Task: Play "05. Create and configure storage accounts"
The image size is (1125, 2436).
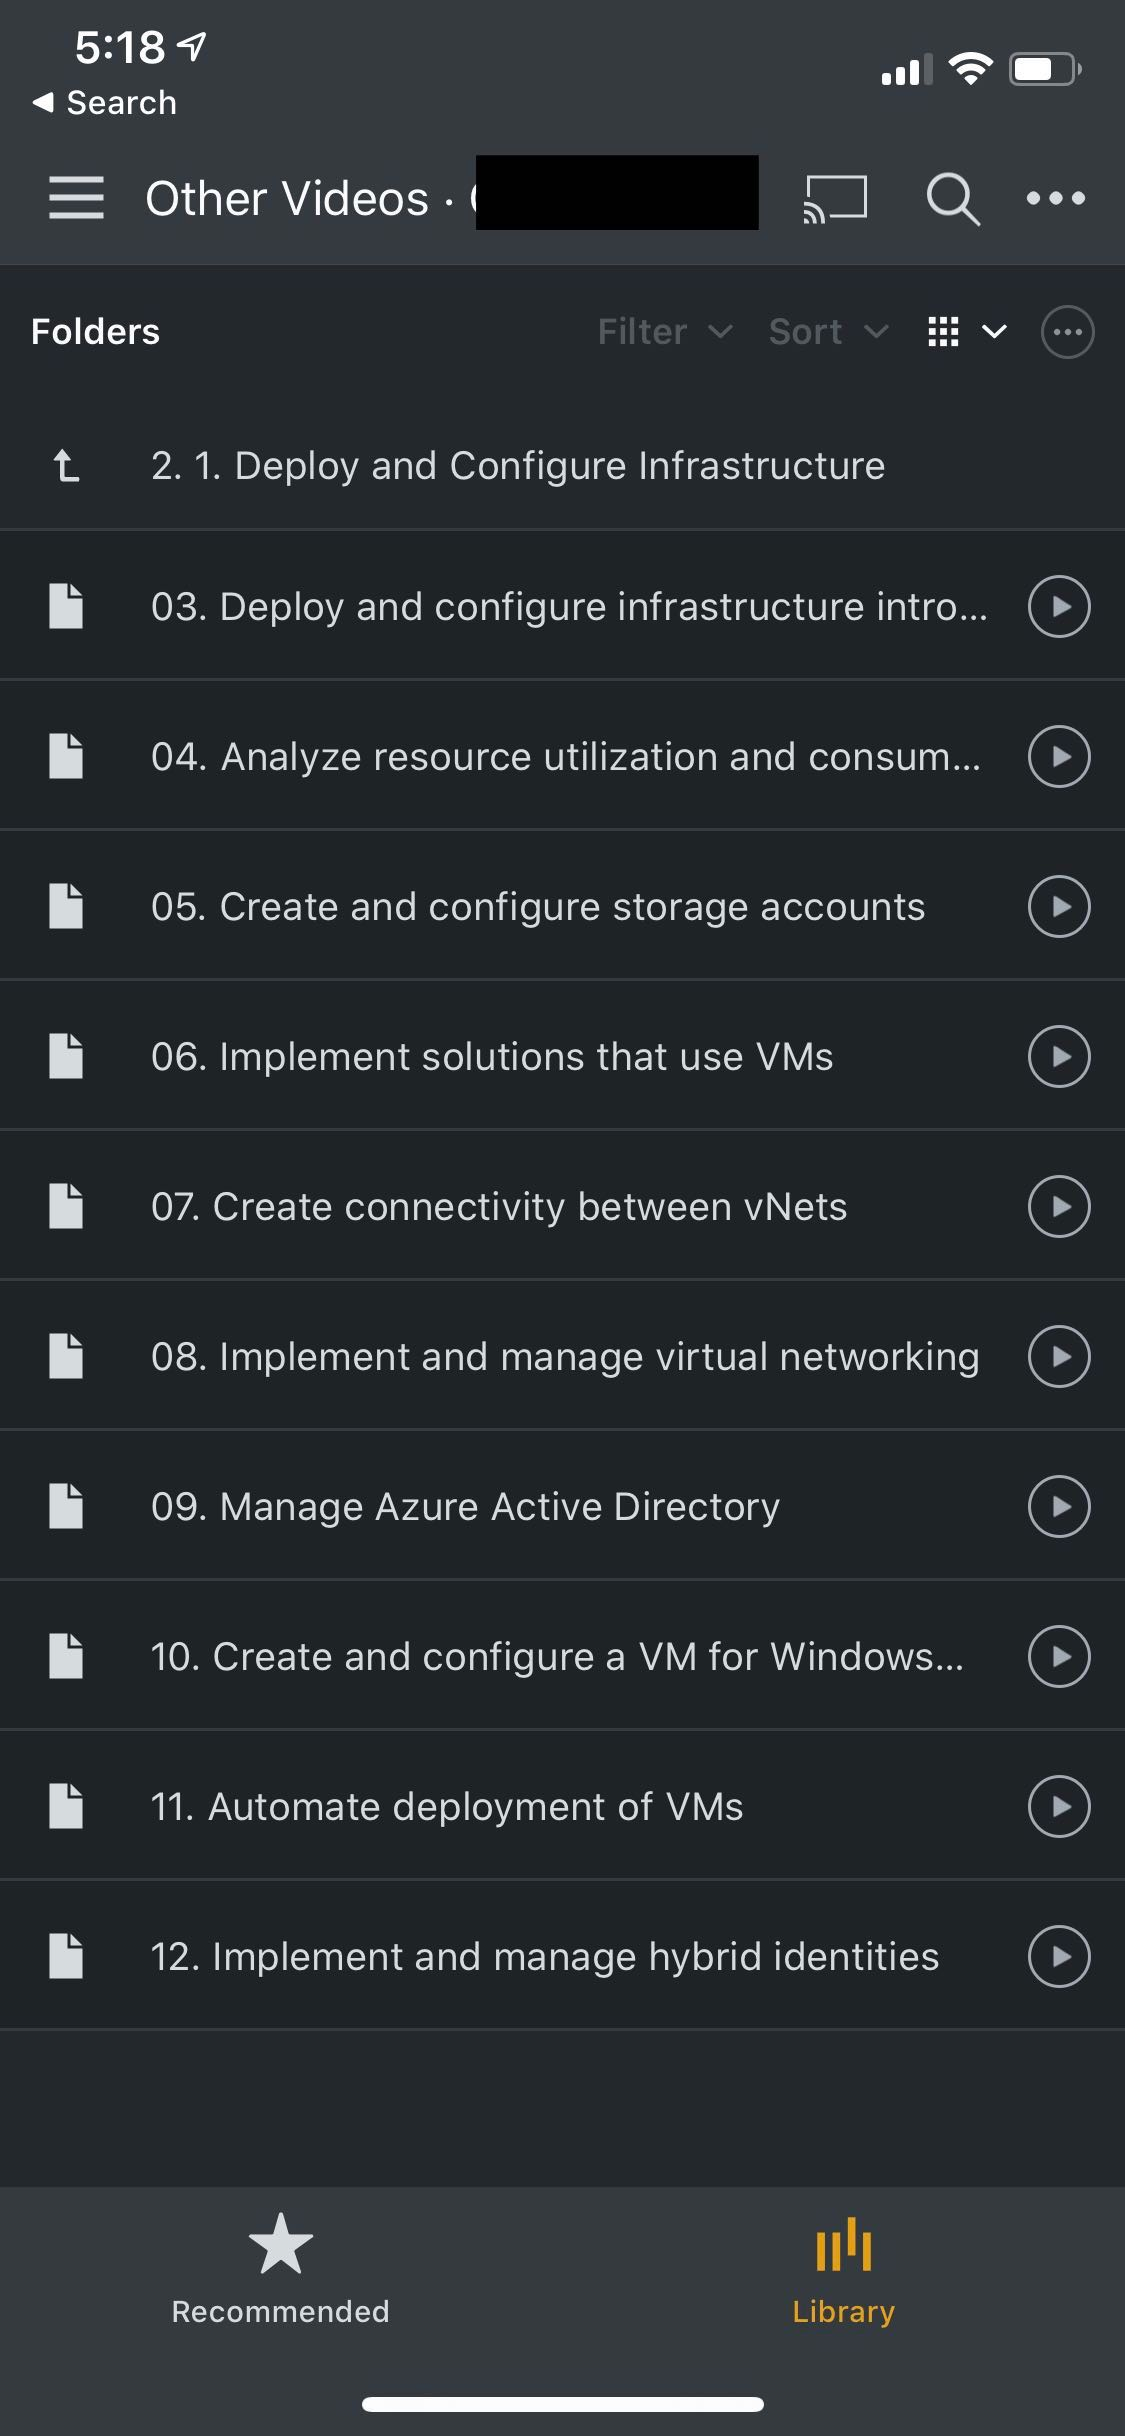Action: pyautogui.click(x=1058, y=906)
